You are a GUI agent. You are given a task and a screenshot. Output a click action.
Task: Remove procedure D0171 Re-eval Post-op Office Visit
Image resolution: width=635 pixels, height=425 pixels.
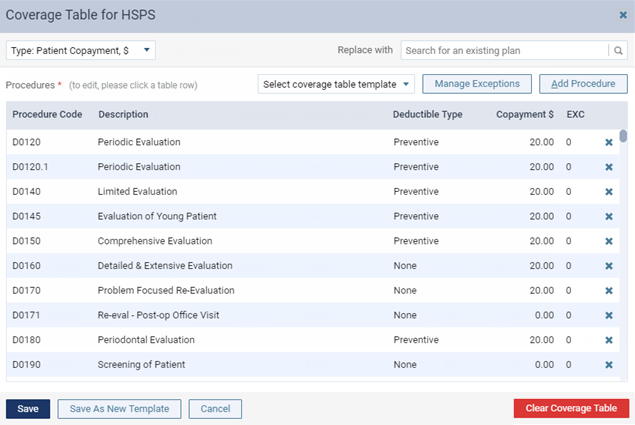point(609,315)
